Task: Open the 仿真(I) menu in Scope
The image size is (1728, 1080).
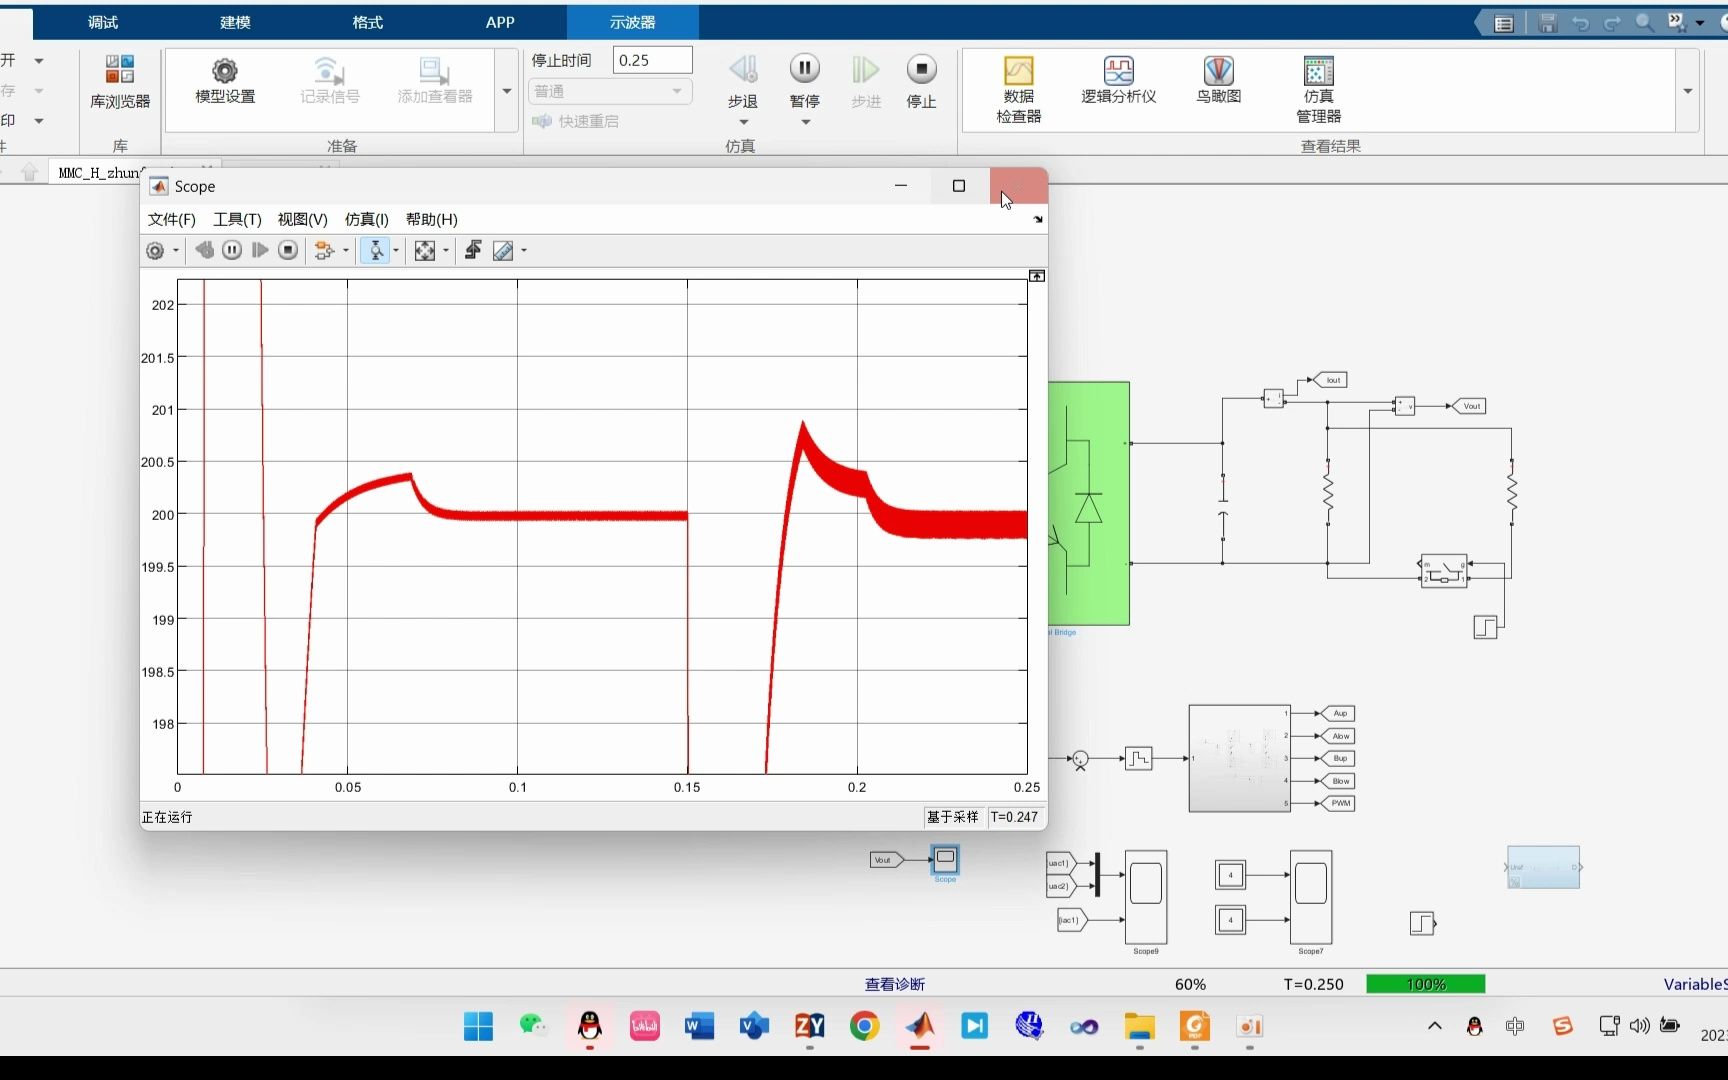Action: (367, 219)
